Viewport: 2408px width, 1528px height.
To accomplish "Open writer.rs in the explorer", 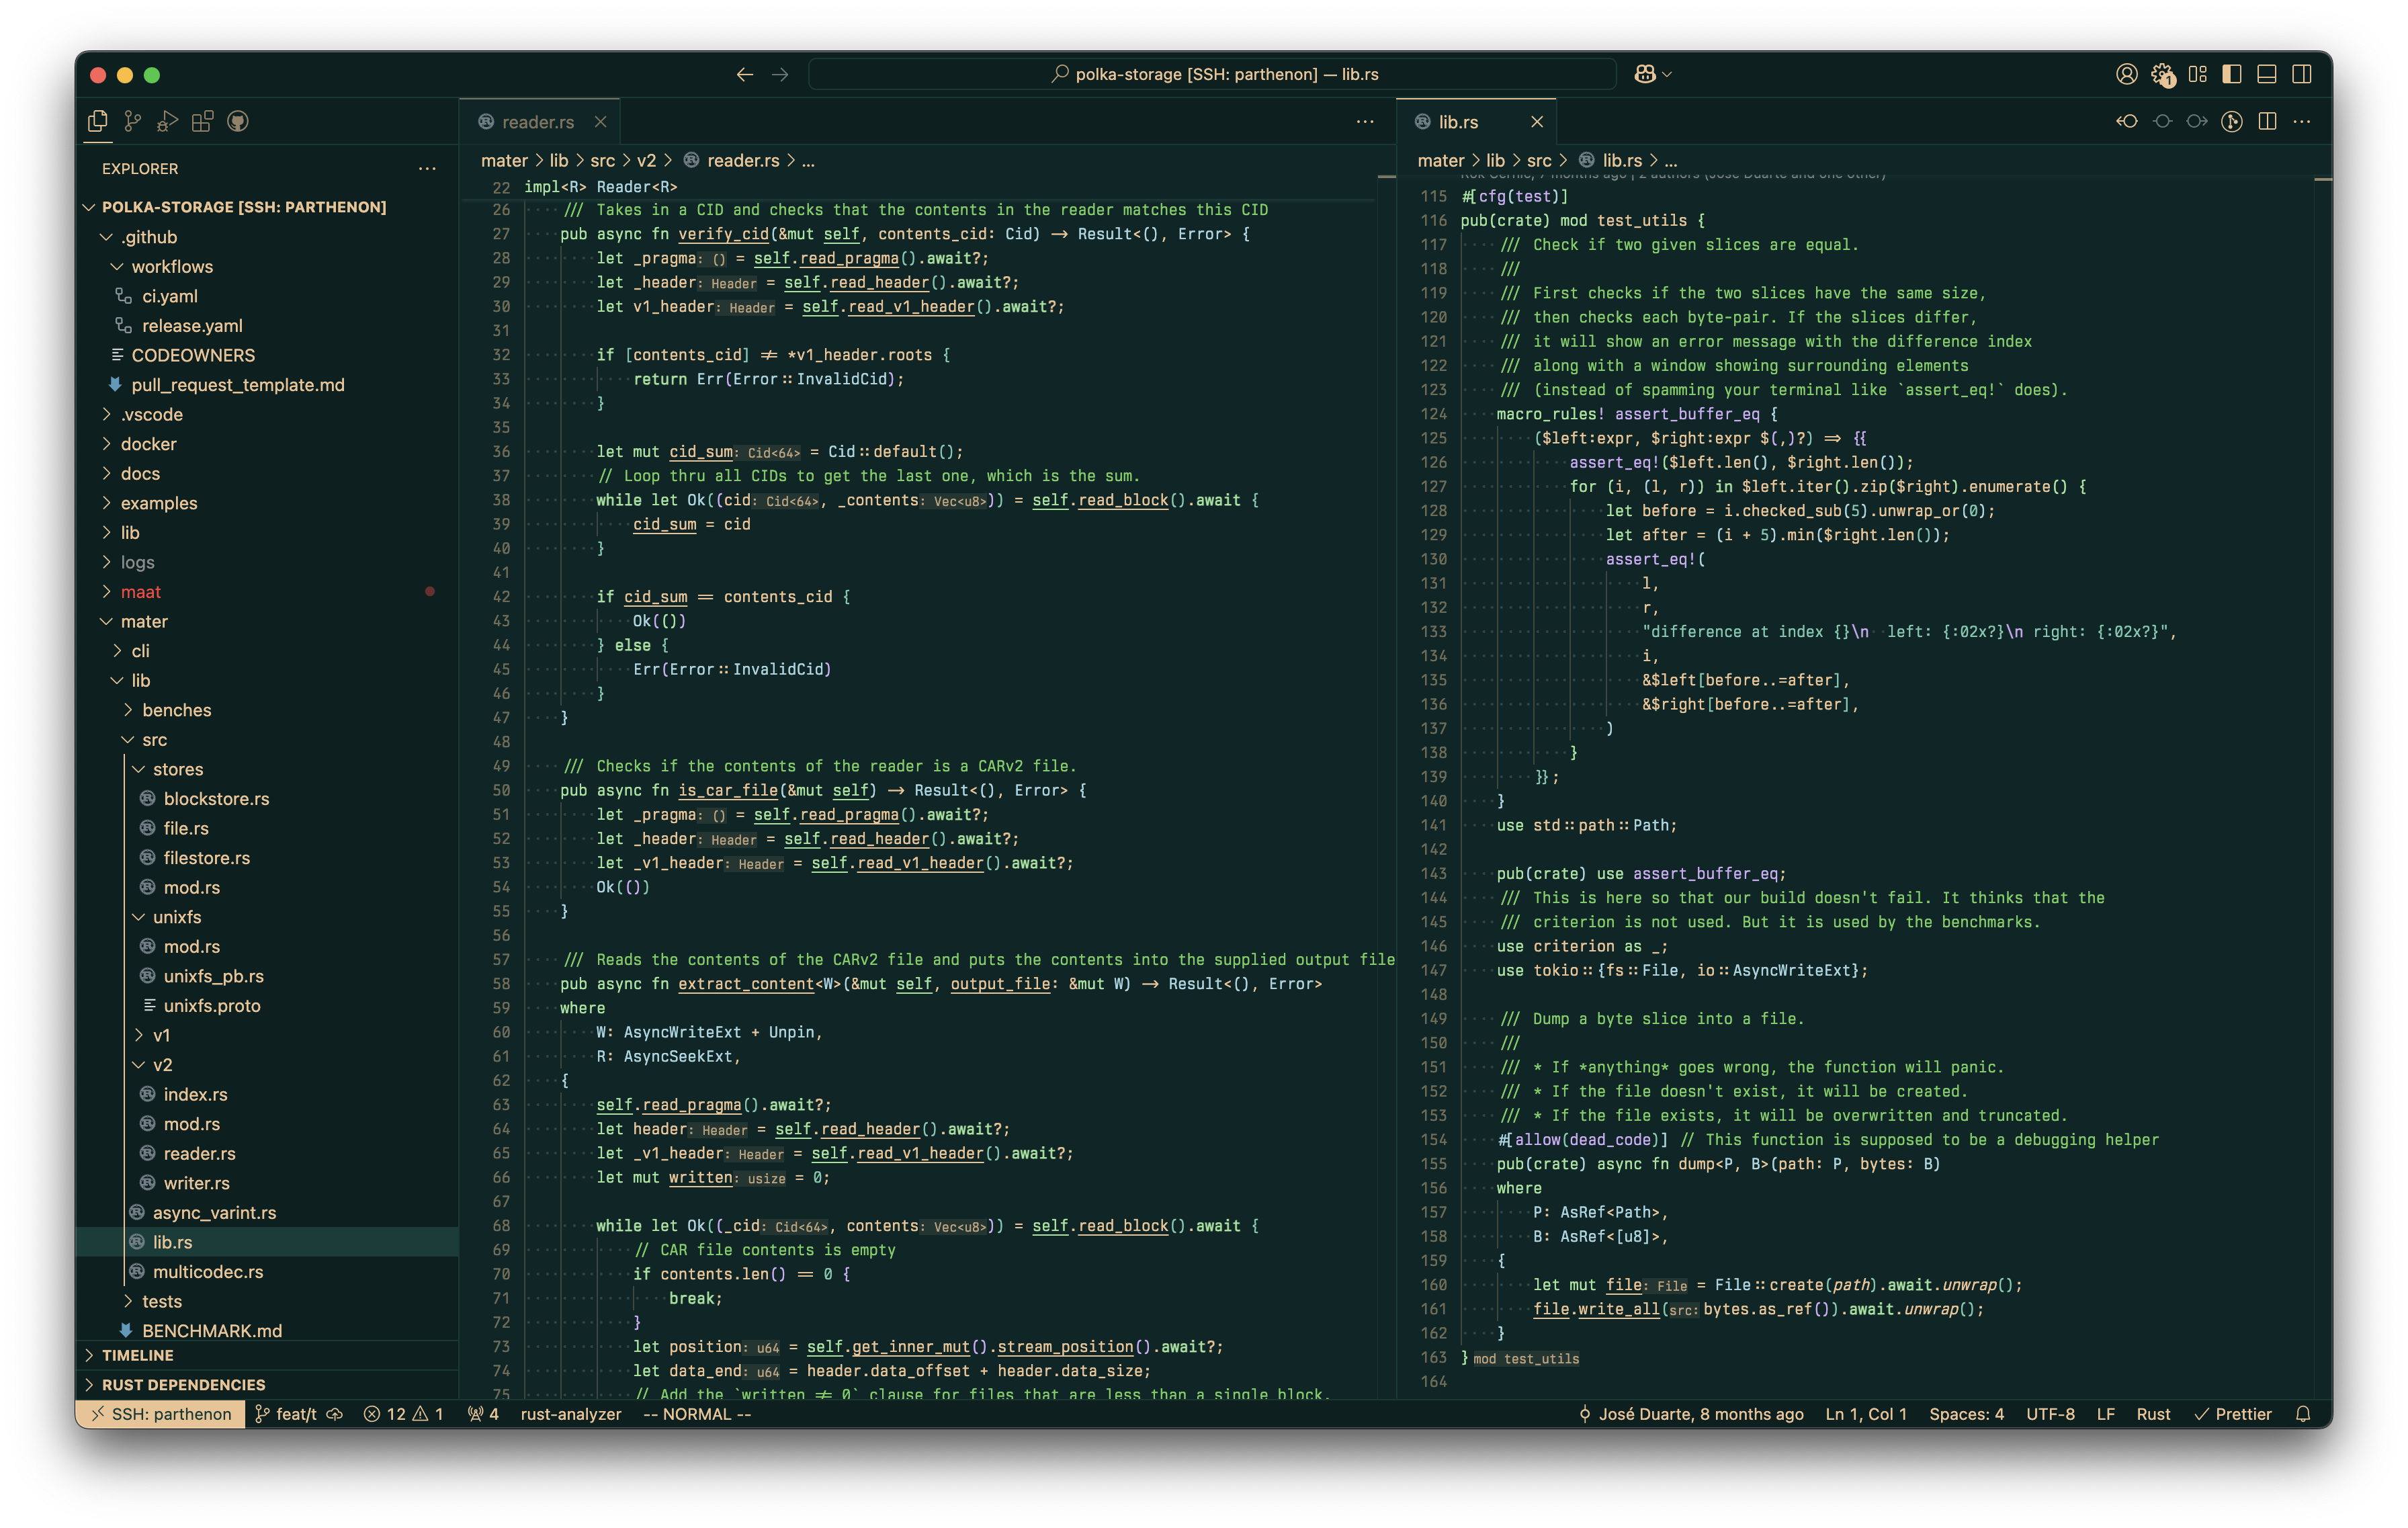I will click(x=196, y=1183).
